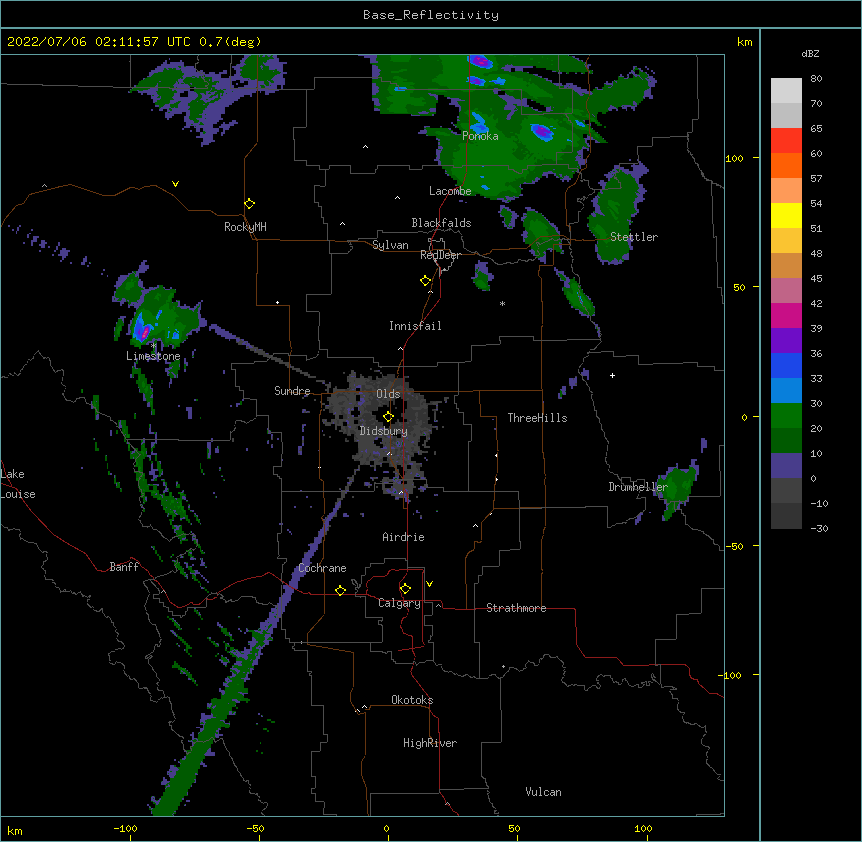Click the -50 tick on the right axis
Screen dimensions: 862x842
[734, 546]
